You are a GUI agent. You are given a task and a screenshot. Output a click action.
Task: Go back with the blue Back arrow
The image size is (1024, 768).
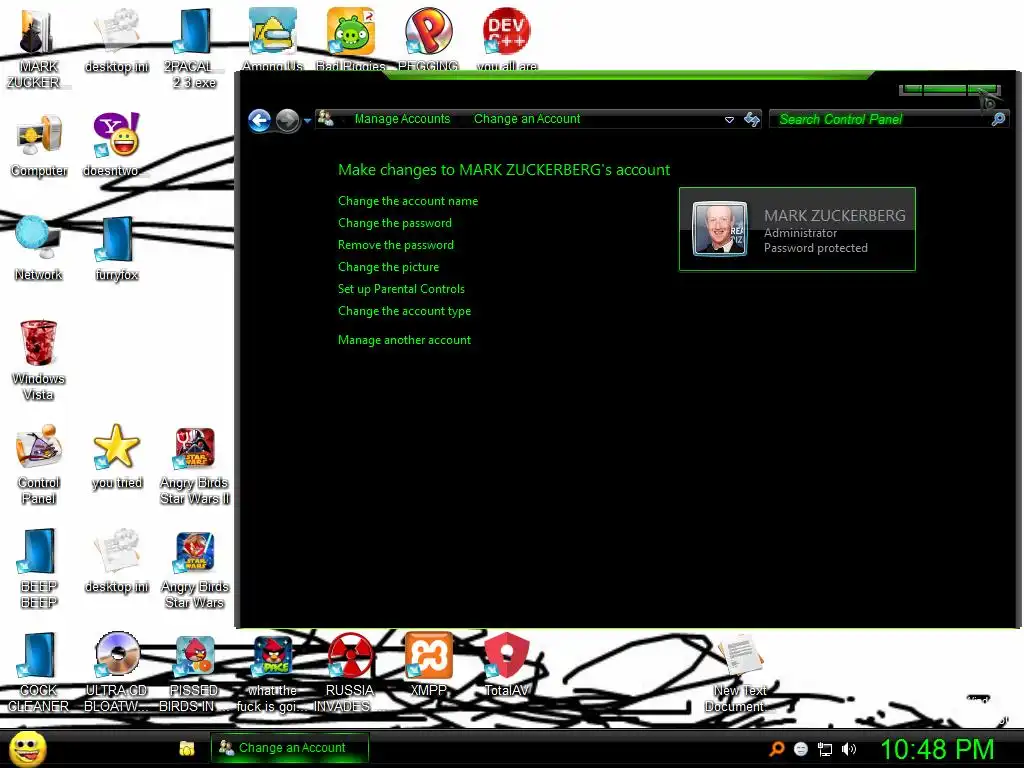(259, 120)
